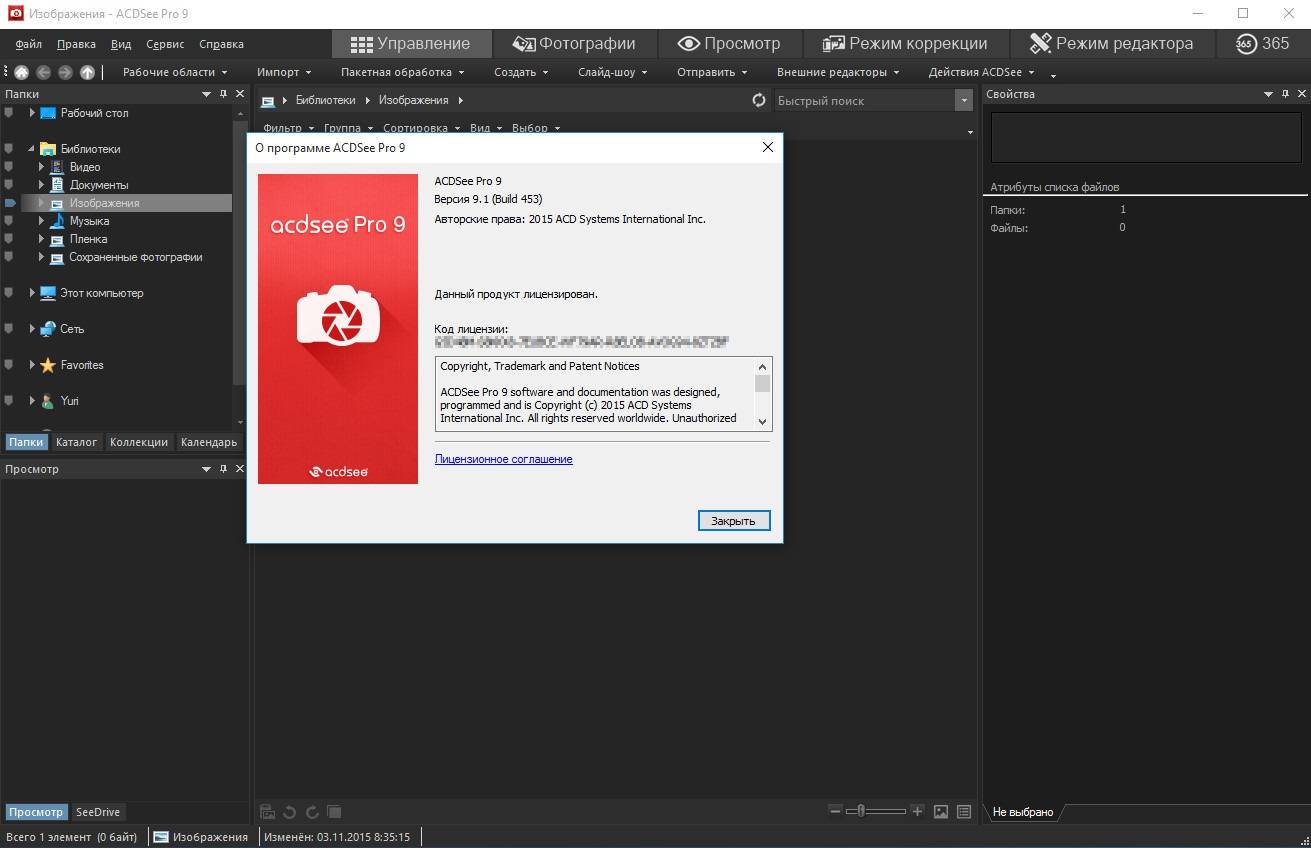The height and width of the screenshot is (848, 1311).
Task: Switch to Просмотр mode at top
Action: pos(728,44)
